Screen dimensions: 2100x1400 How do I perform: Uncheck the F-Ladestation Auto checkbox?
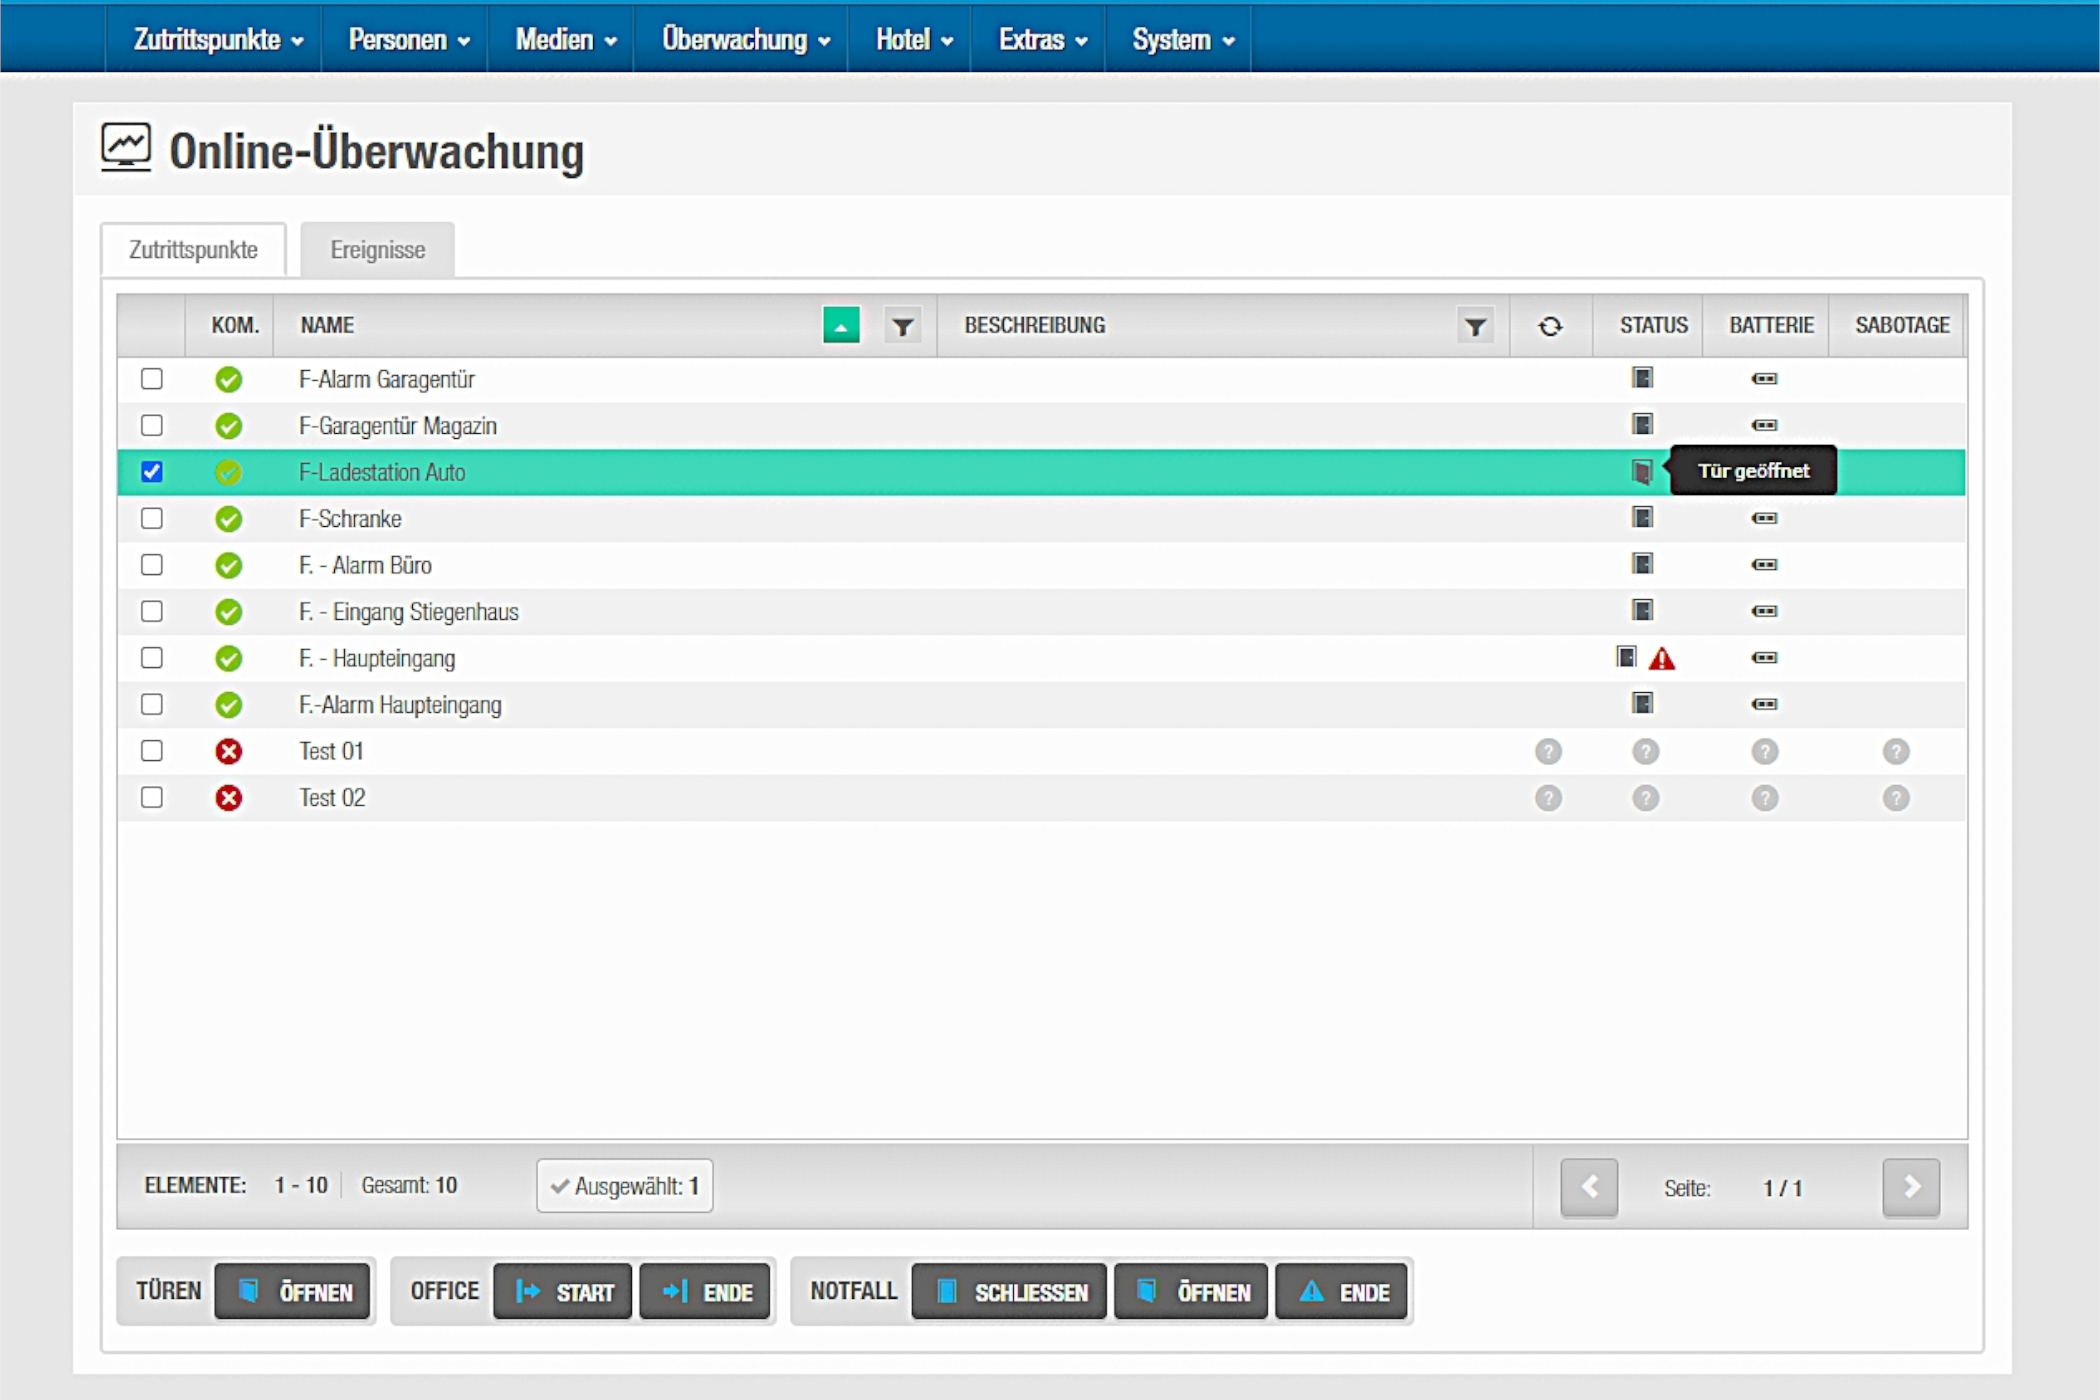(x=152, y=472)
